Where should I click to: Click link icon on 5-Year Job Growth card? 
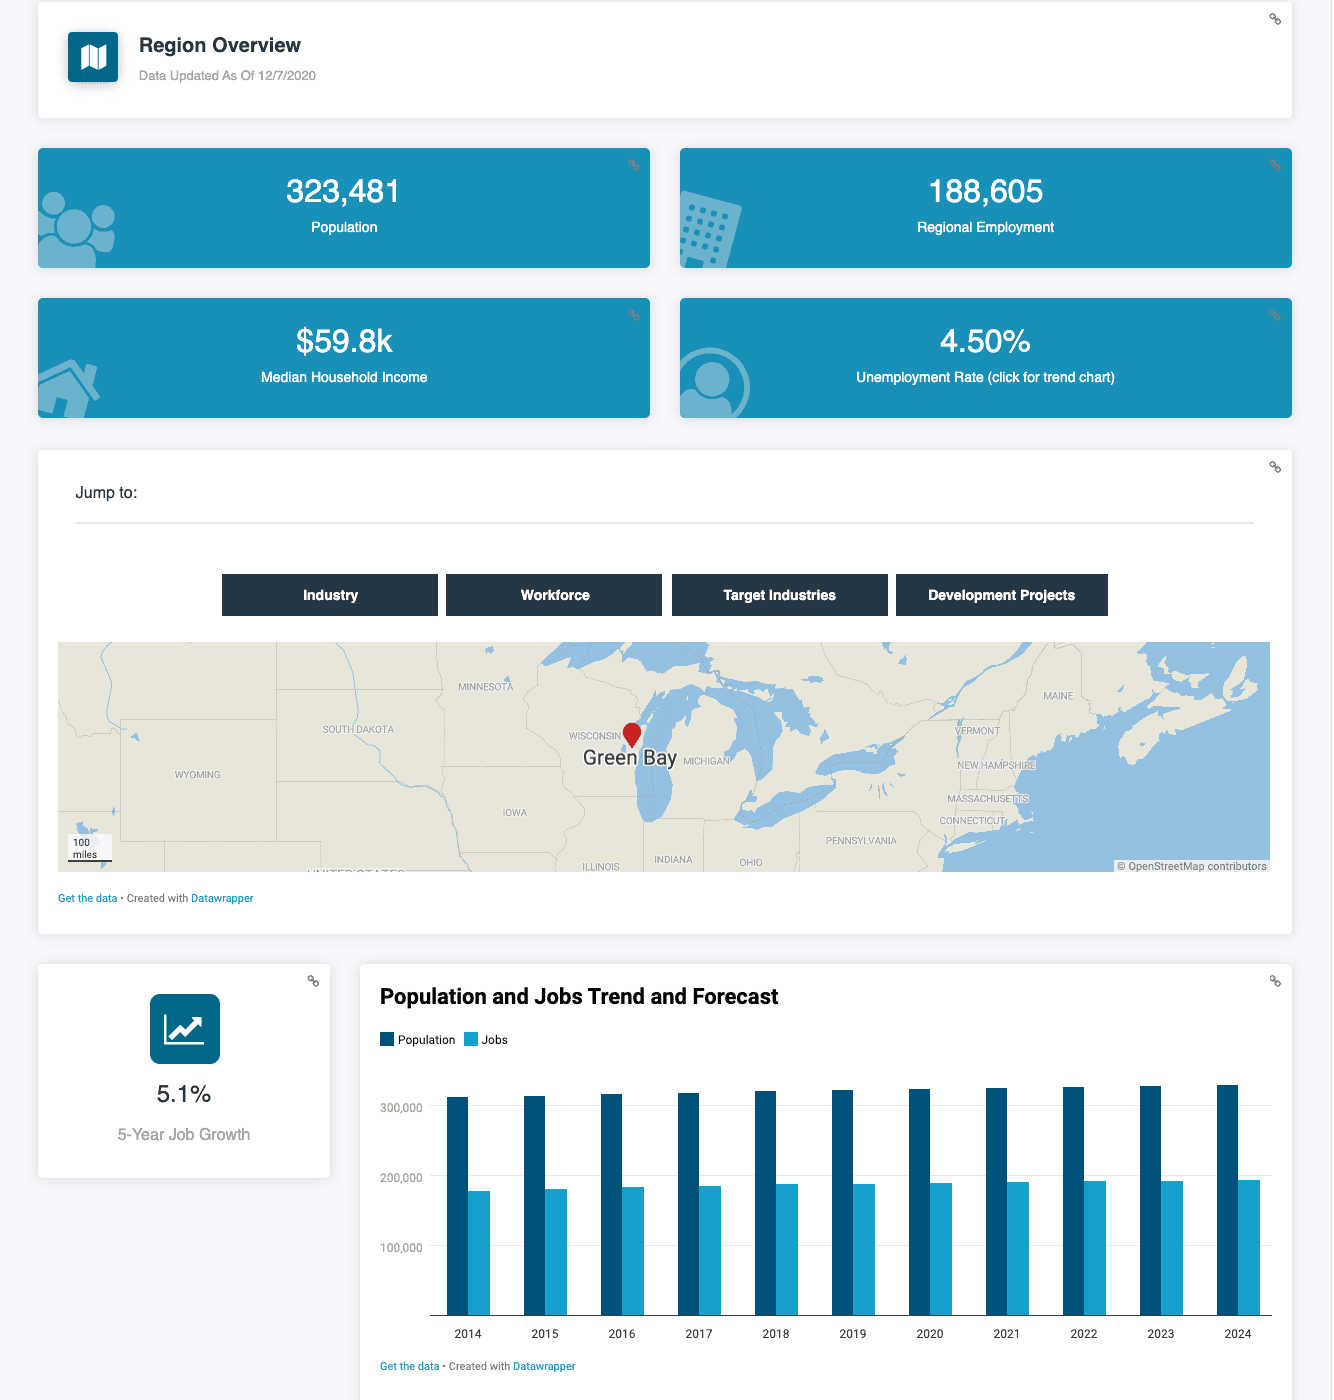(x=313, y=981)
